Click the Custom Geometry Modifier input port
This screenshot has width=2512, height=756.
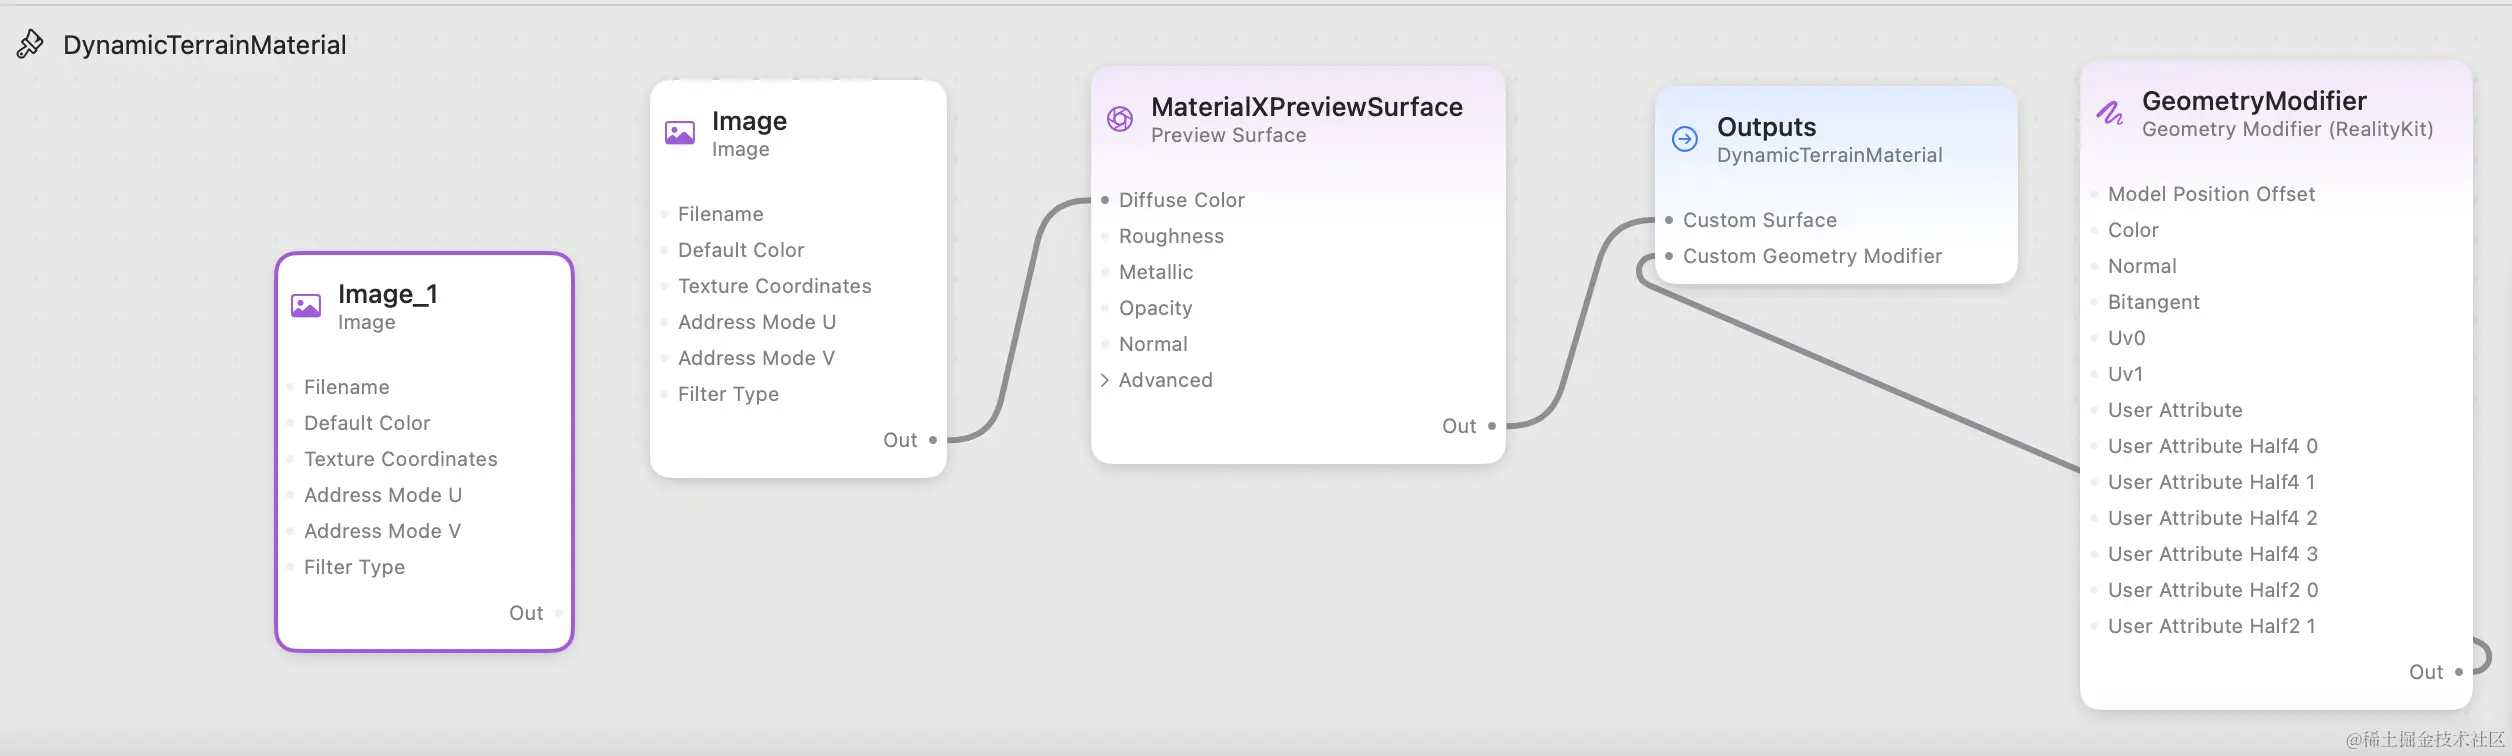coord(1669,256)
